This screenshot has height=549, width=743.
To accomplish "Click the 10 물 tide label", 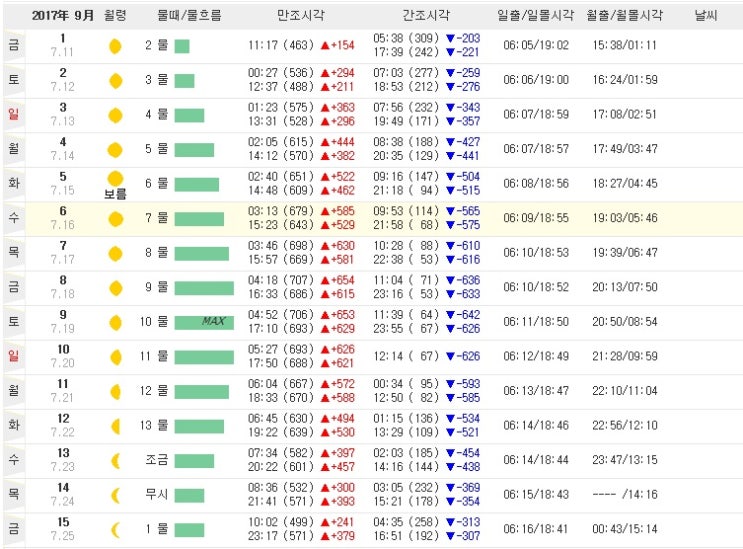I will pyautogui.click(x=154, y=322).
